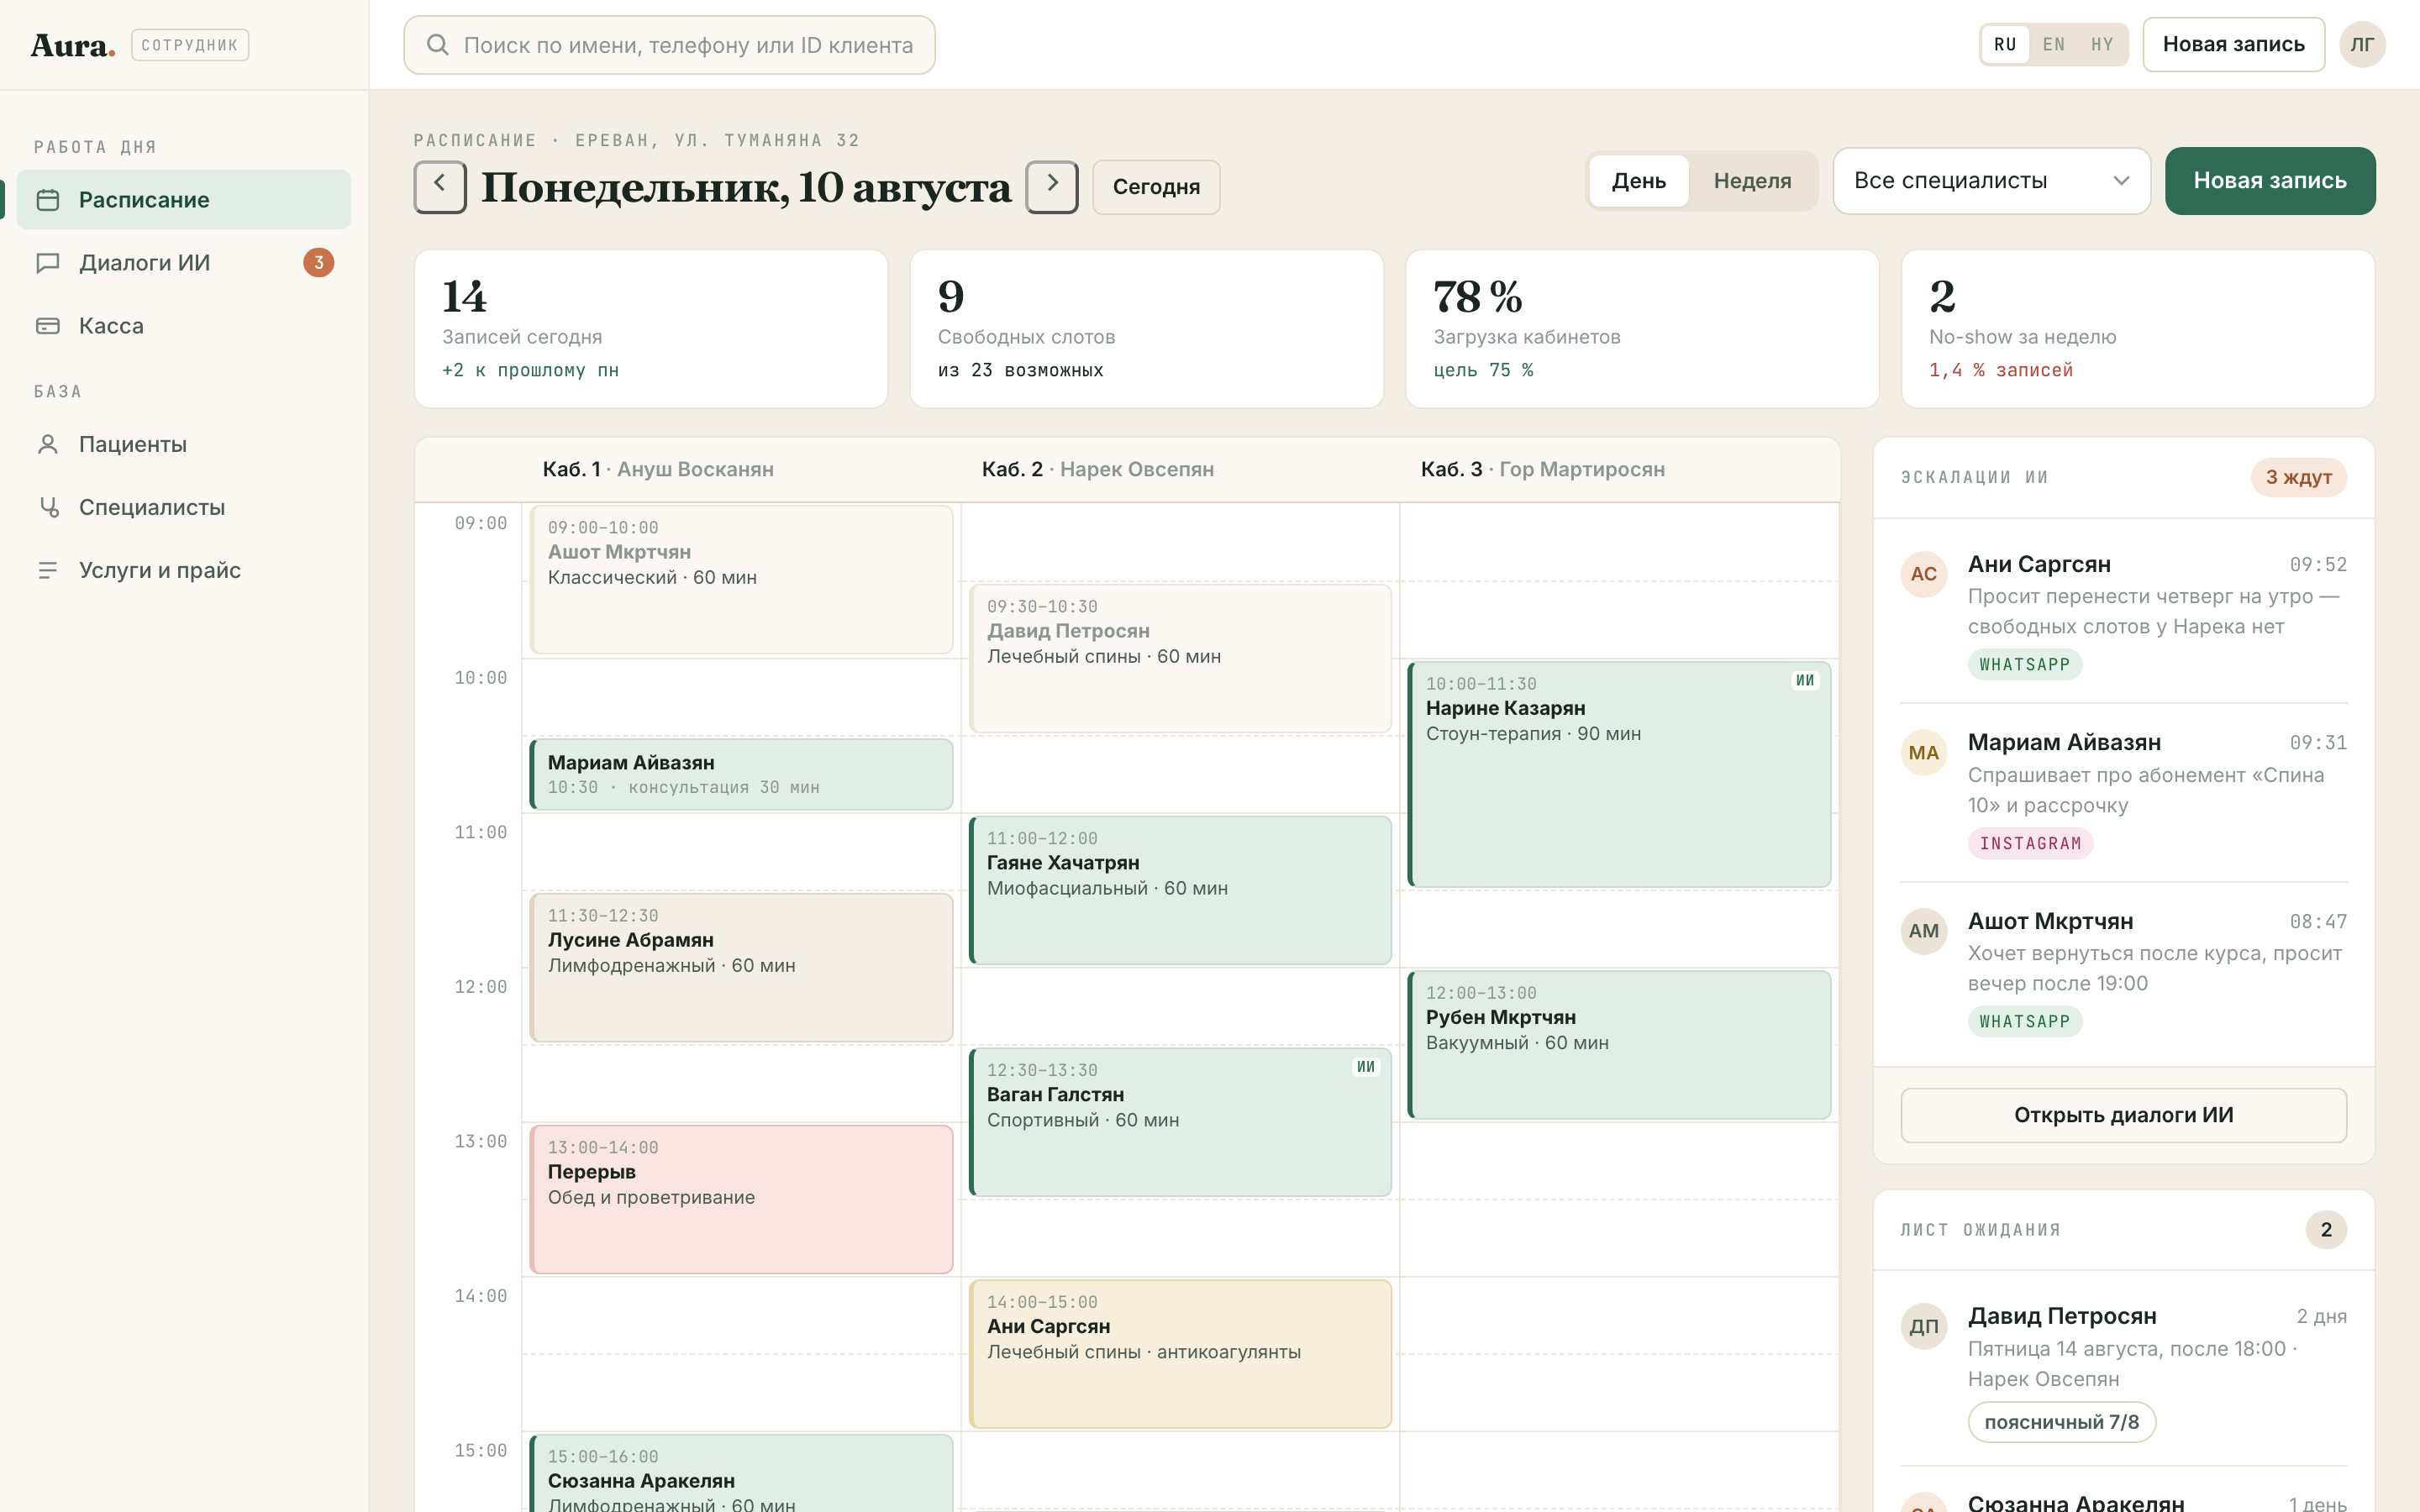Switch language to RU
The height and width of the screenshot is (1512, 2420).
(x=2005, y=44)
